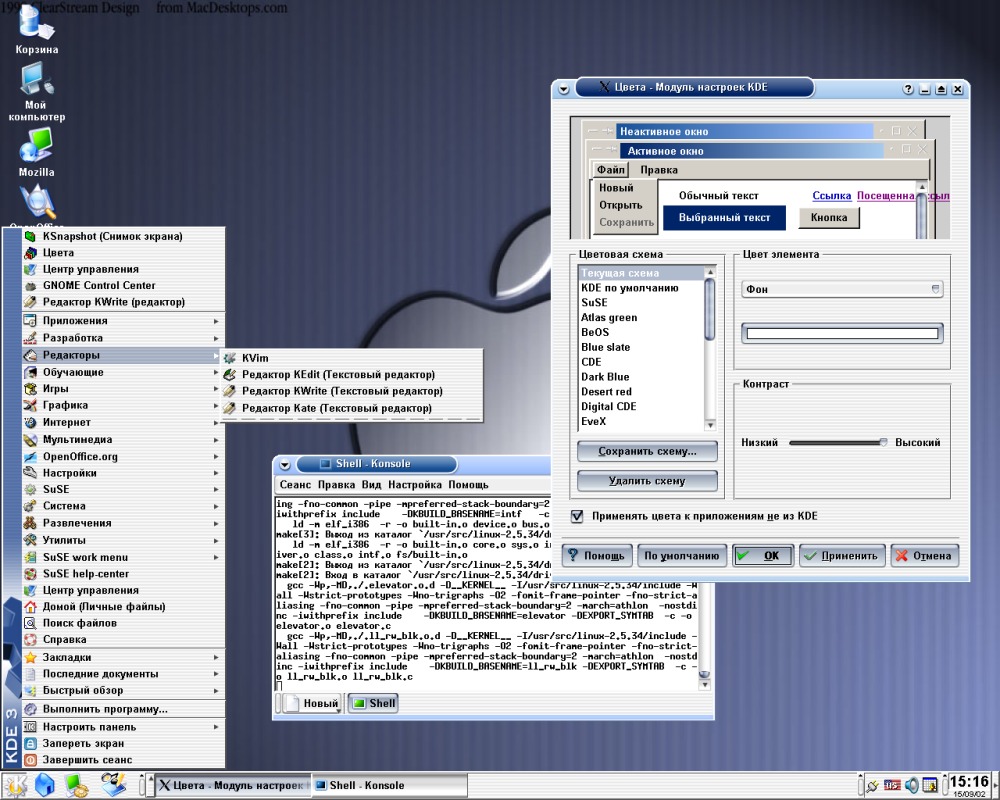Launch Редактор Kate (Текстовый редактор)
The width and height of the screenshot is (1000, 800).
click(352, 408)
